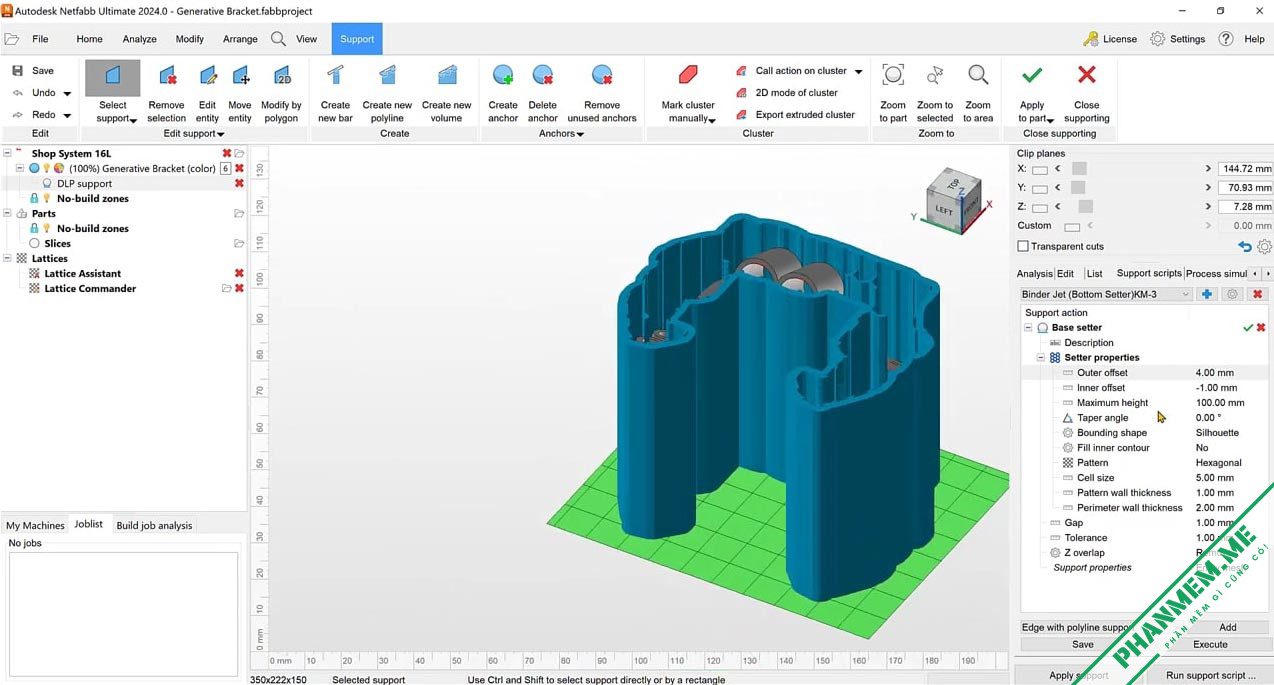Open the Build job analysis tab
This screenshot has width=1274, height=685.
[154, 525]
